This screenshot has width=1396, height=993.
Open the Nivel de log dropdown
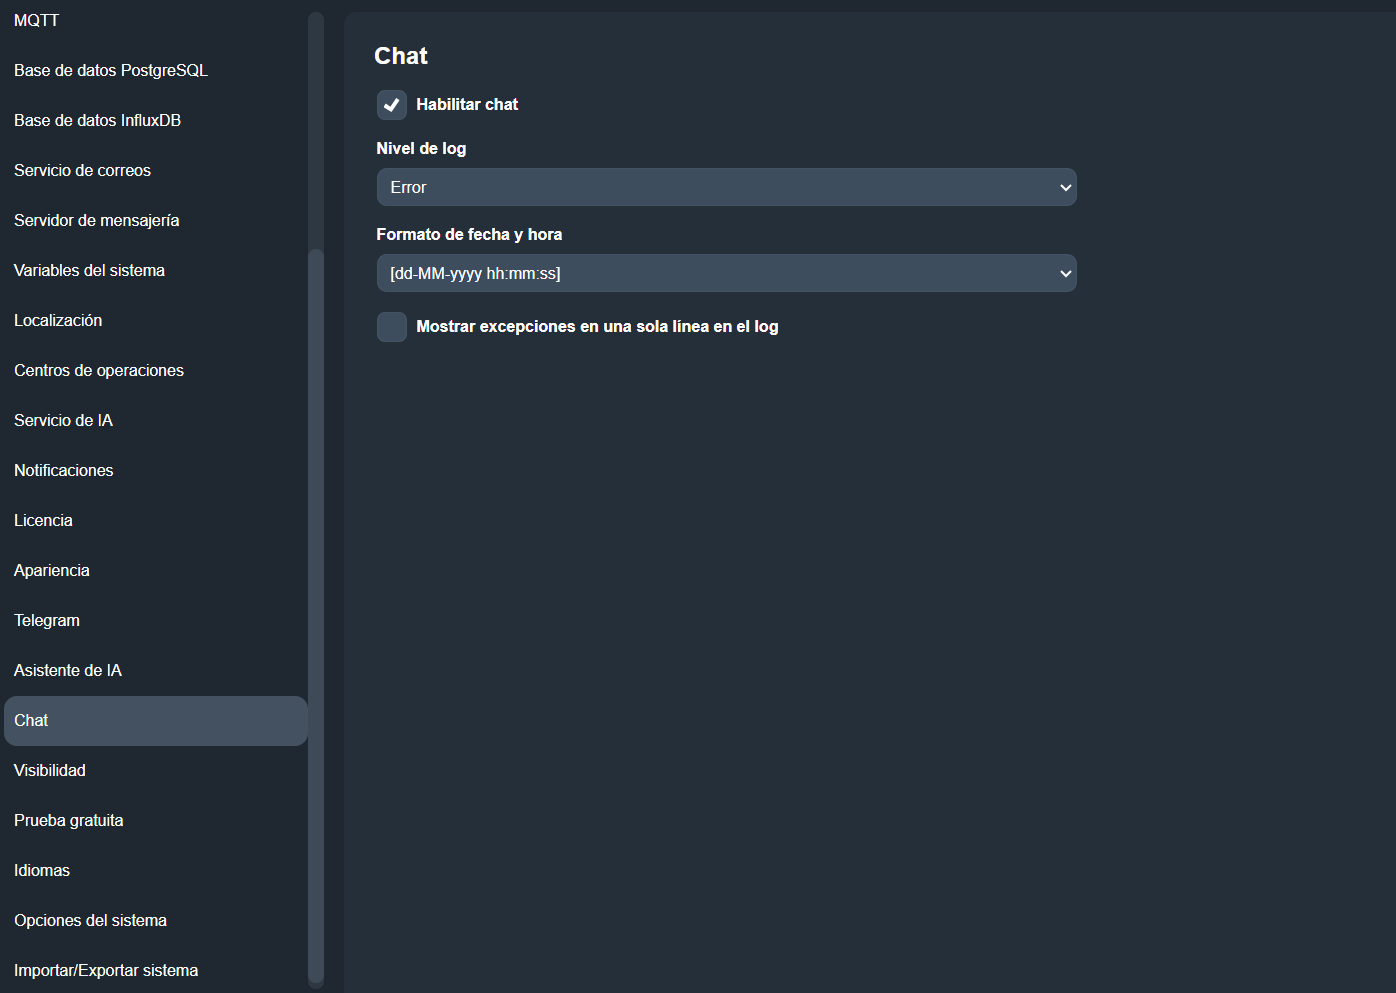(726, 187)
